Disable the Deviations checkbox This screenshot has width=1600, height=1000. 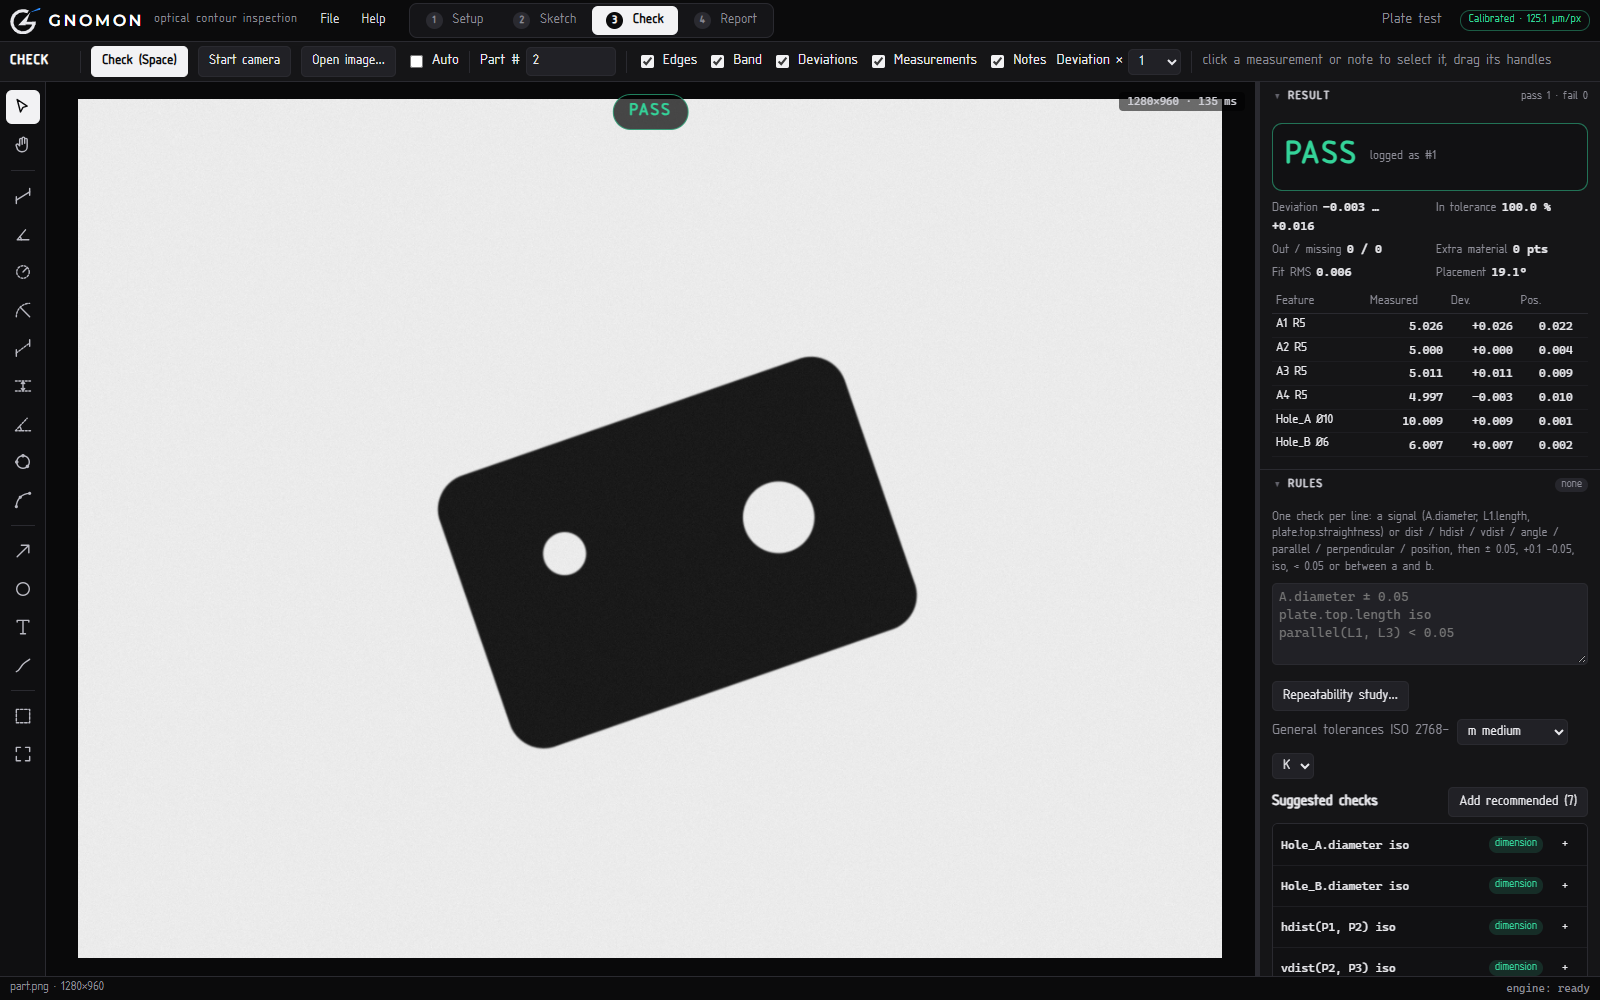[x=782, y=61]
